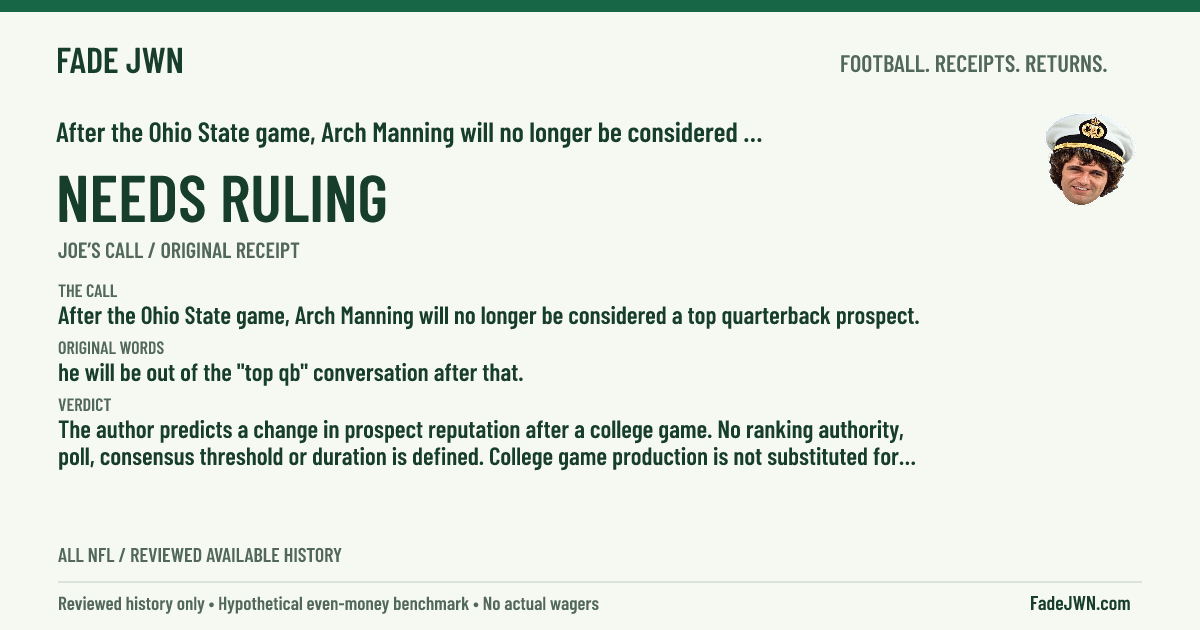Expand the truncated verdict paragraph
The height and width of the screenshot is (630, 1200).
tap(487, 445)
